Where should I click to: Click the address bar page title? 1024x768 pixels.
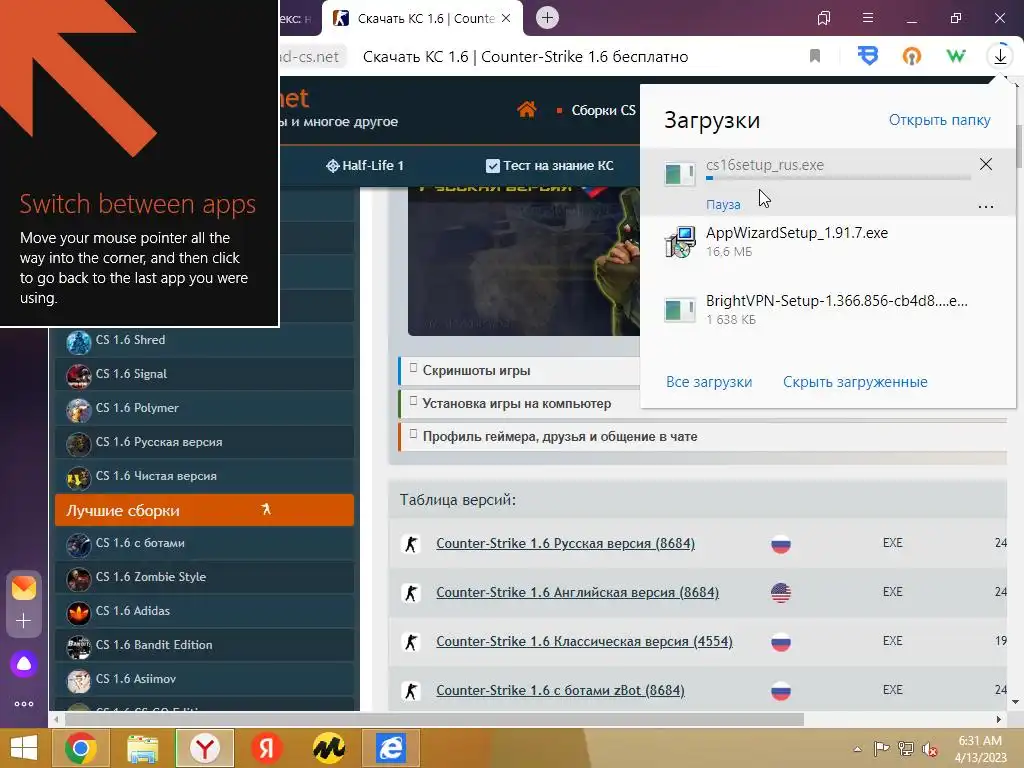coord(525,57)
